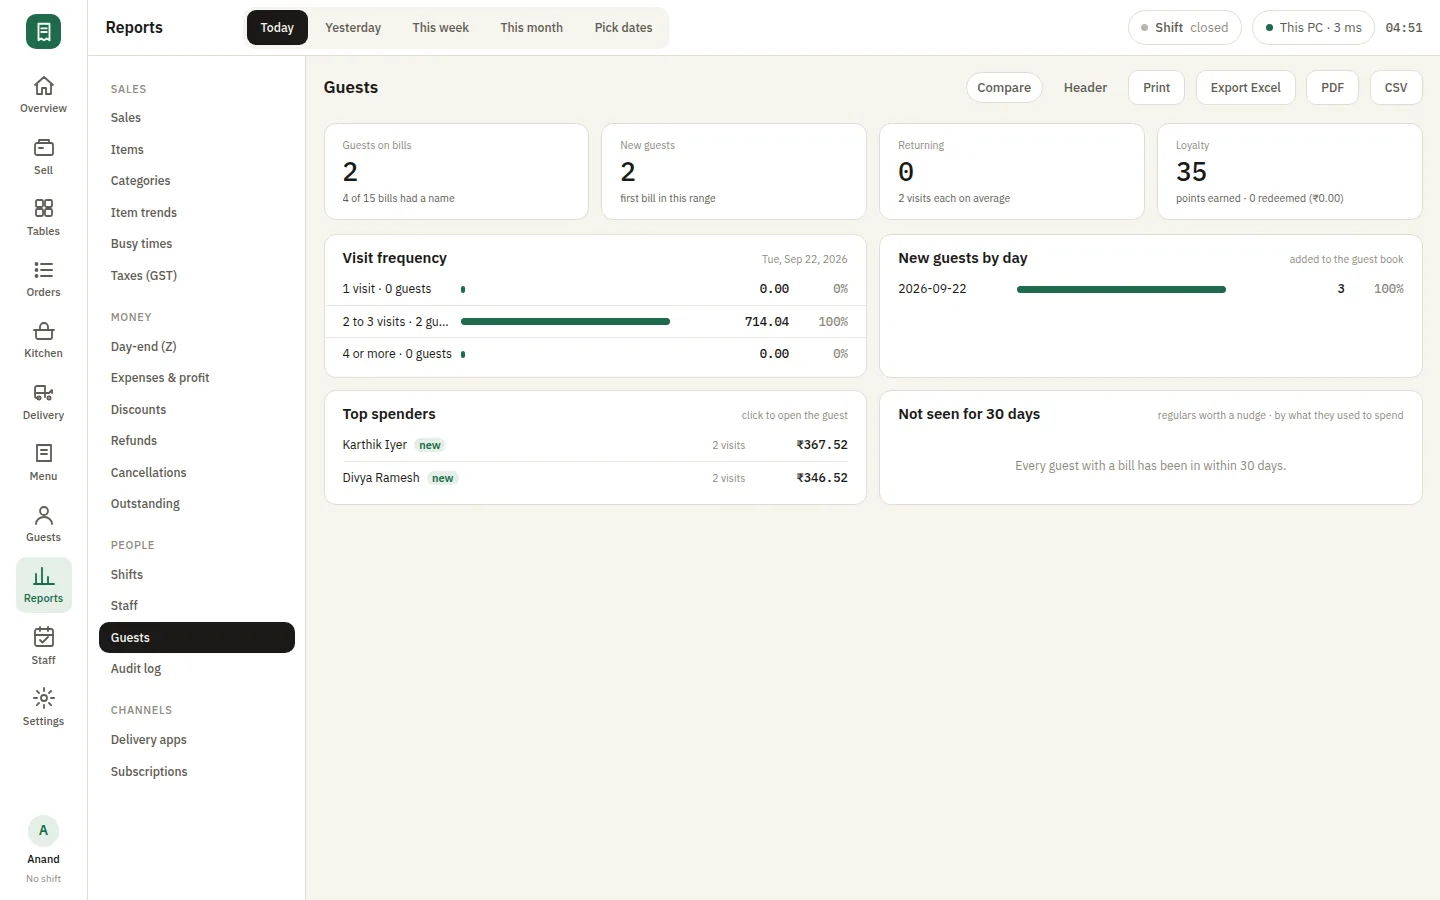Viewport: 1440px width, 900px height.
Task: Open the Sales report
Action: click(x=197, y=118)
